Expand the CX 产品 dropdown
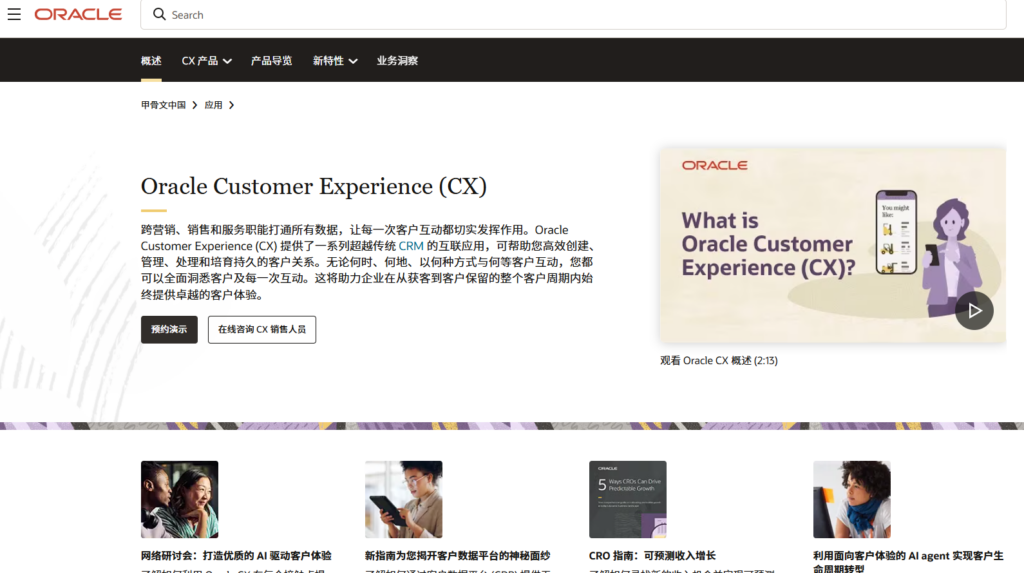 coord(206,61)
